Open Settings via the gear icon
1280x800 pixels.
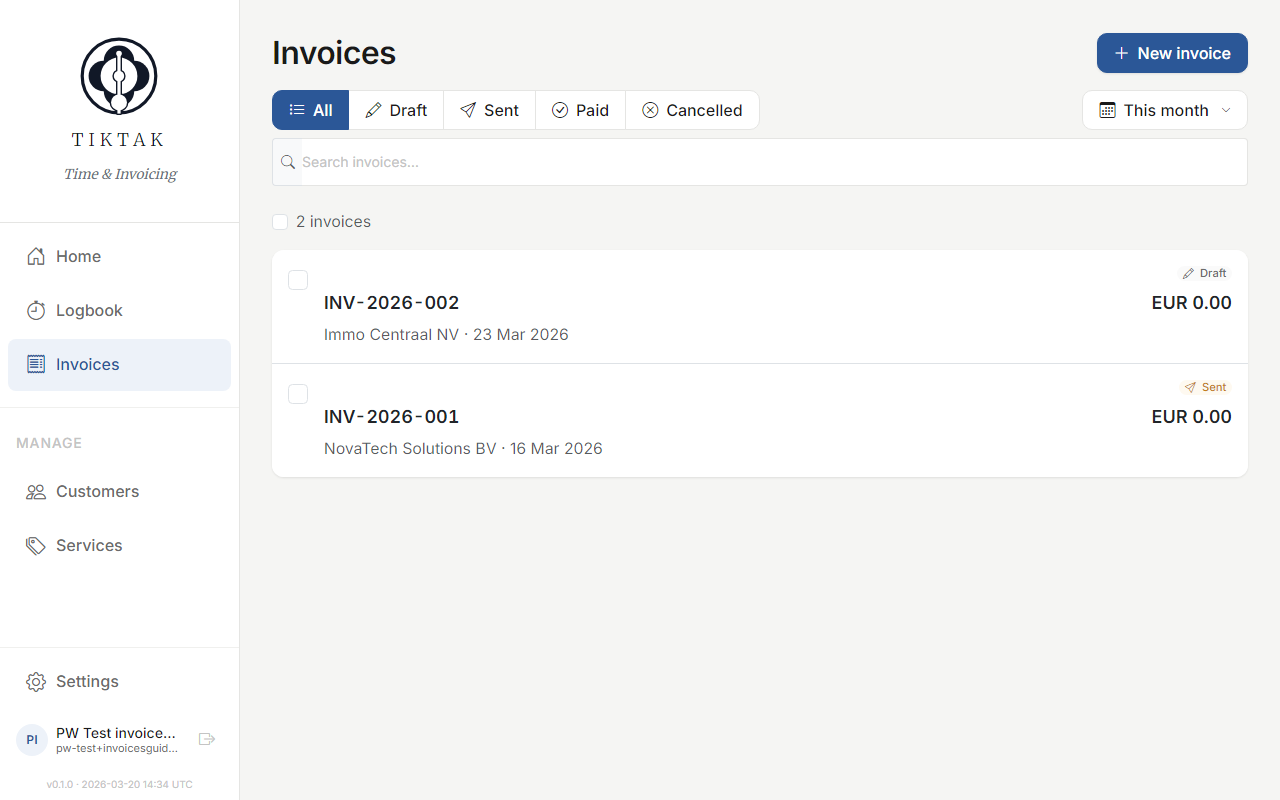pyautogui.click(x=36, y=681)
